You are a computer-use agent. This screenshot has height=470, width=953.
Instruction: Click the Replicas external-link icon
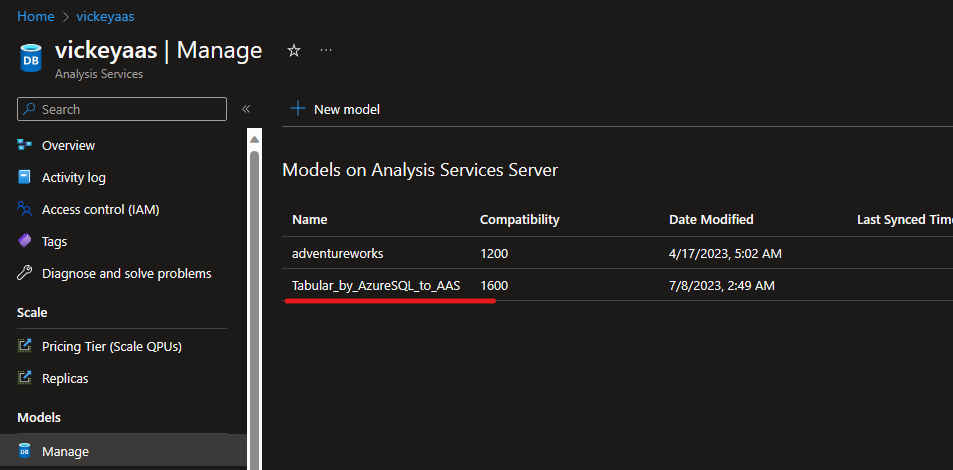click(24, 378)
